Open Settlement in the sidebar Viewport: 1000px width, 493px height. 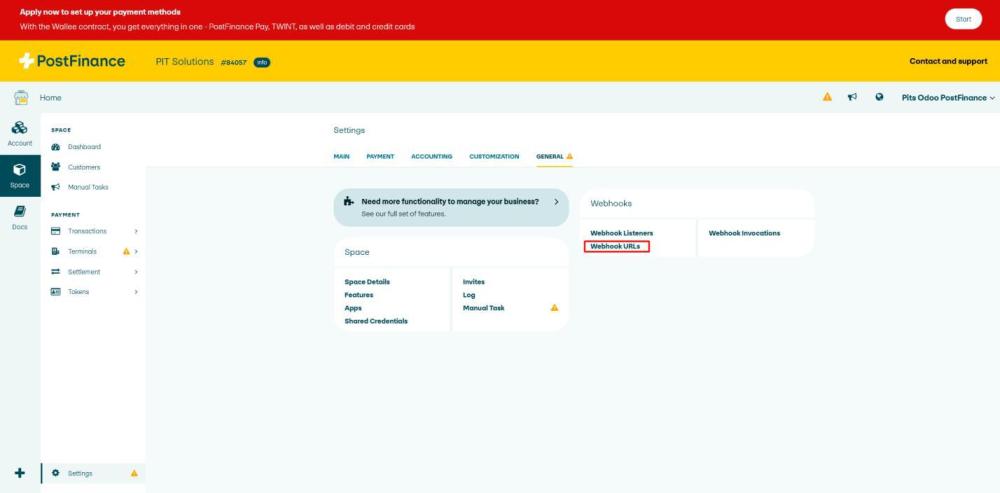[84, 272]
